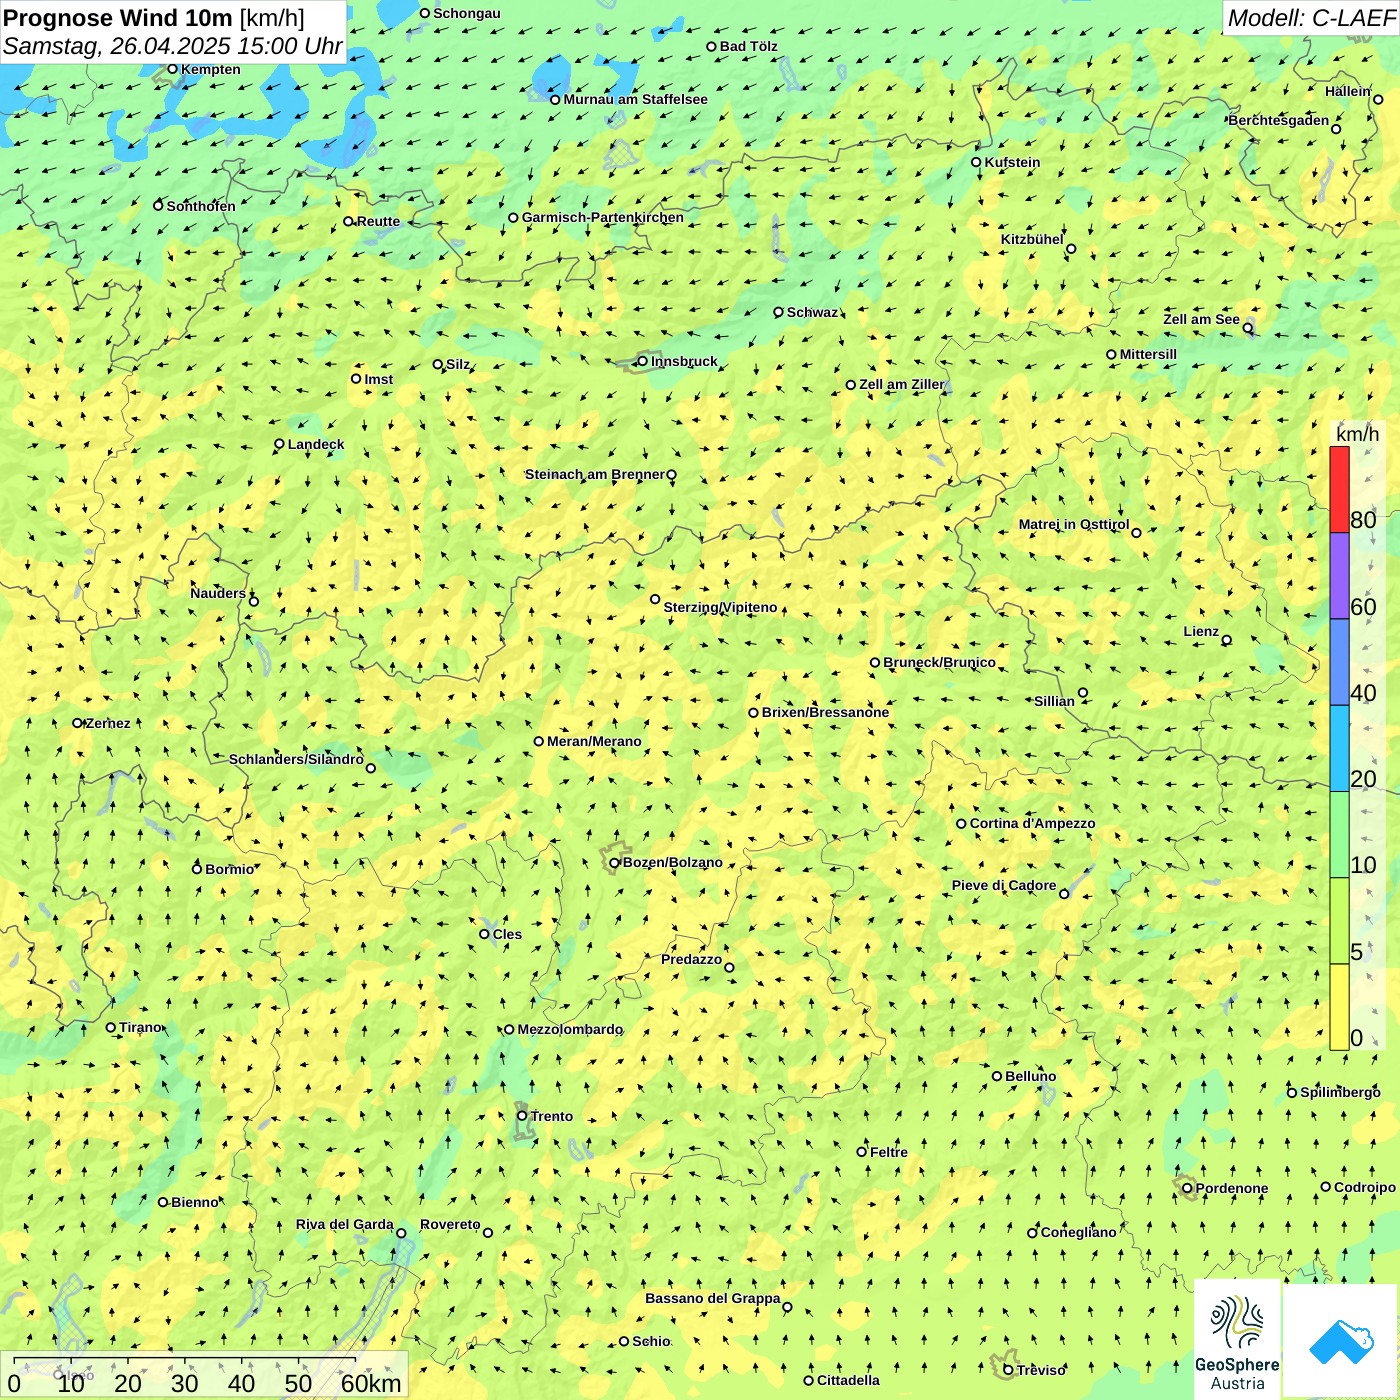Select the Bozen/Bolzano city label
This screenshot has width=1400, height=1400.
pos(672,862)
